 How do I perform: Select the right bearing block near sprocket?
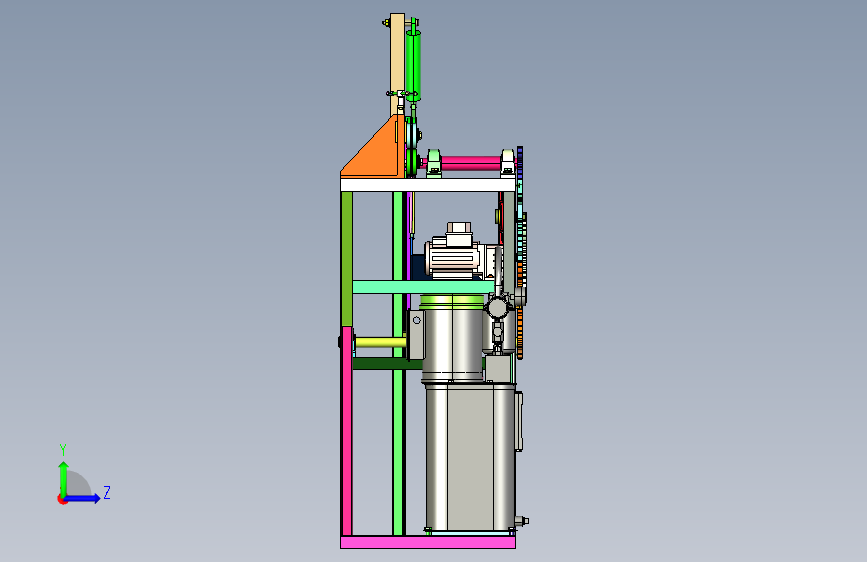pos(508,163)
